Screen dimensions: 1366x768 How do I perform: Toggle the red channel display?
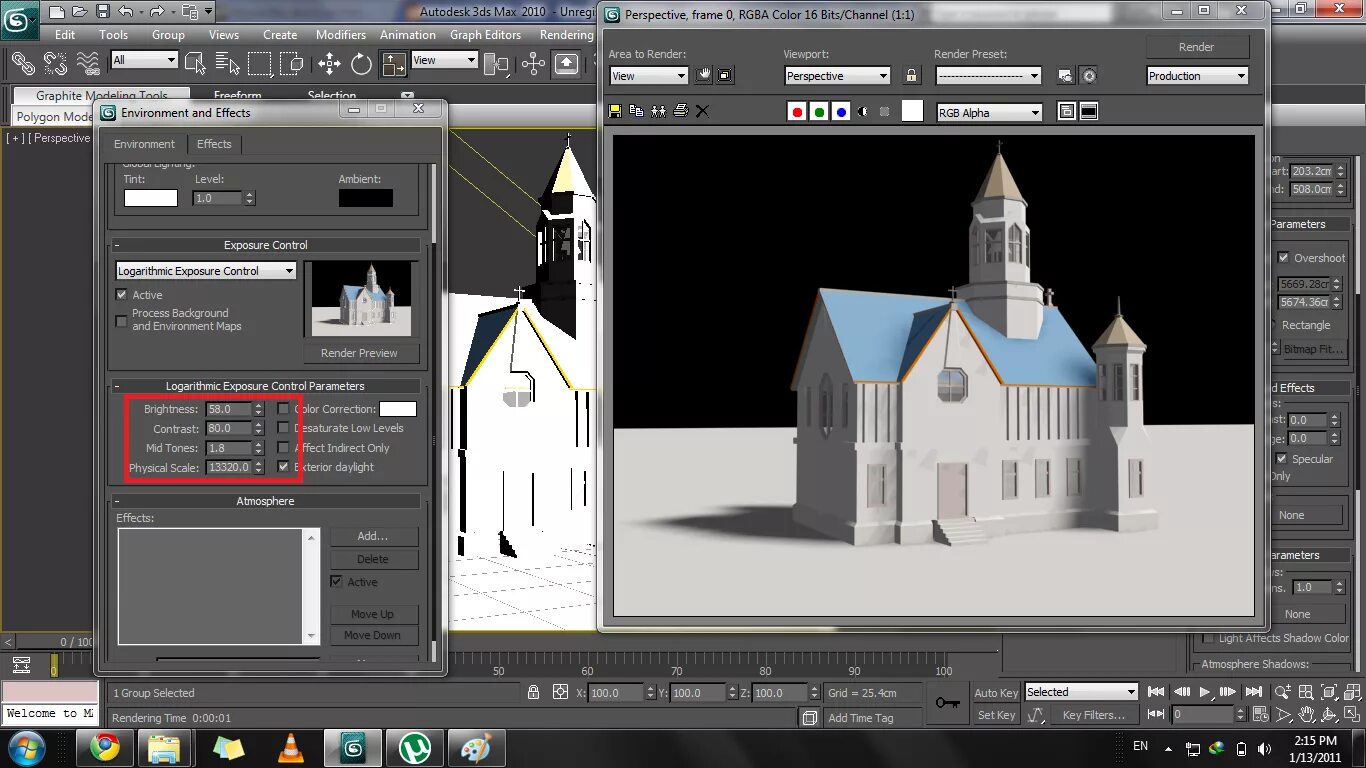[x=797, y=112]
